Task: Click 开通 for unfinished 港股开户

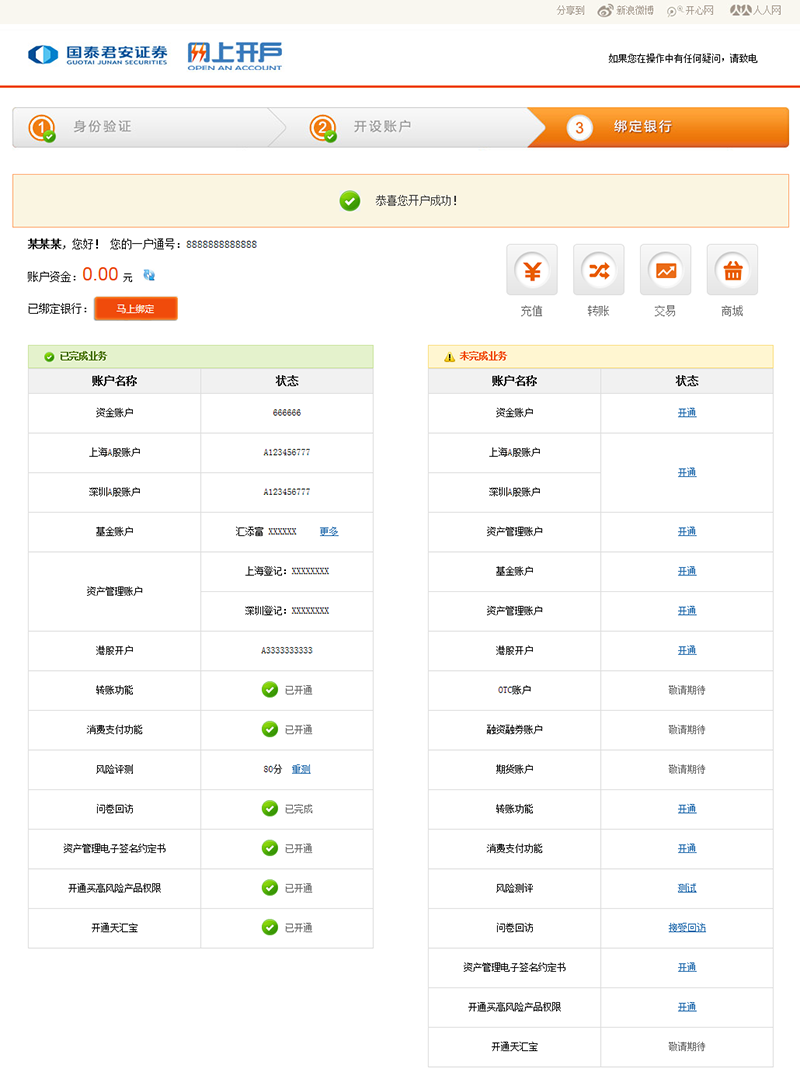Action: pos(687,650)
